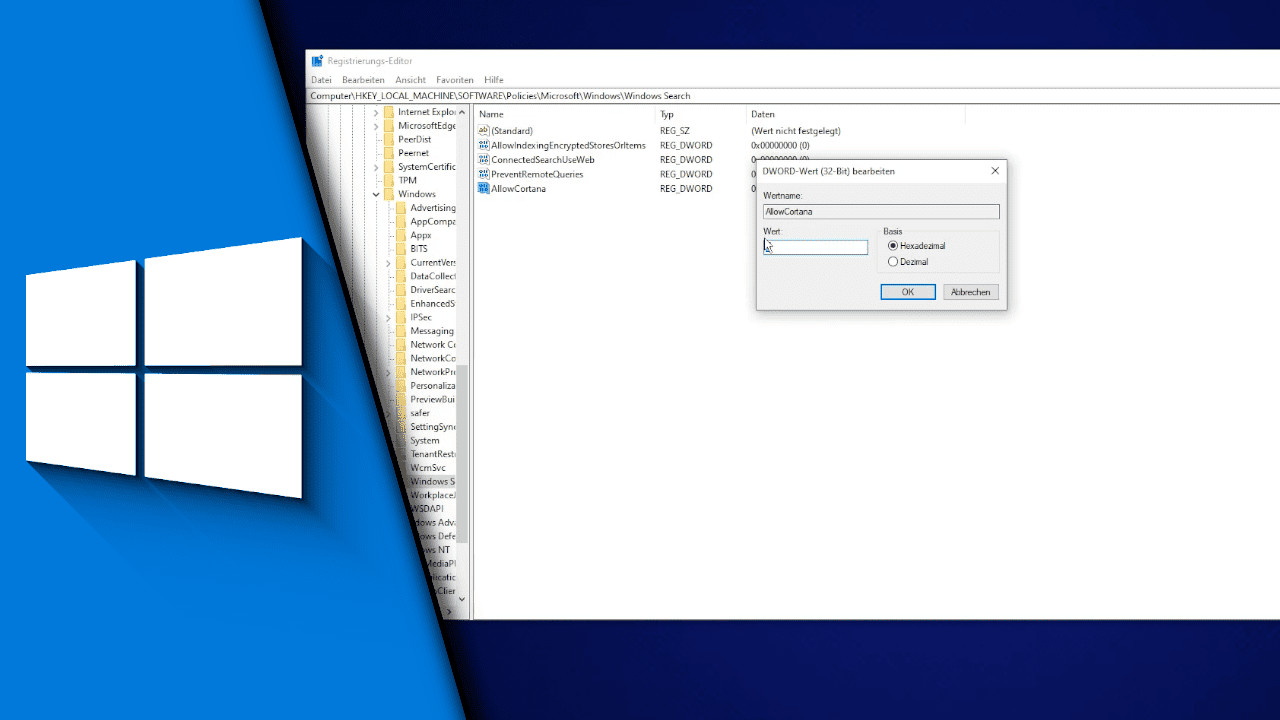Click the Registrierungs-Editor title bar app icon

click(x=317, y=61)
